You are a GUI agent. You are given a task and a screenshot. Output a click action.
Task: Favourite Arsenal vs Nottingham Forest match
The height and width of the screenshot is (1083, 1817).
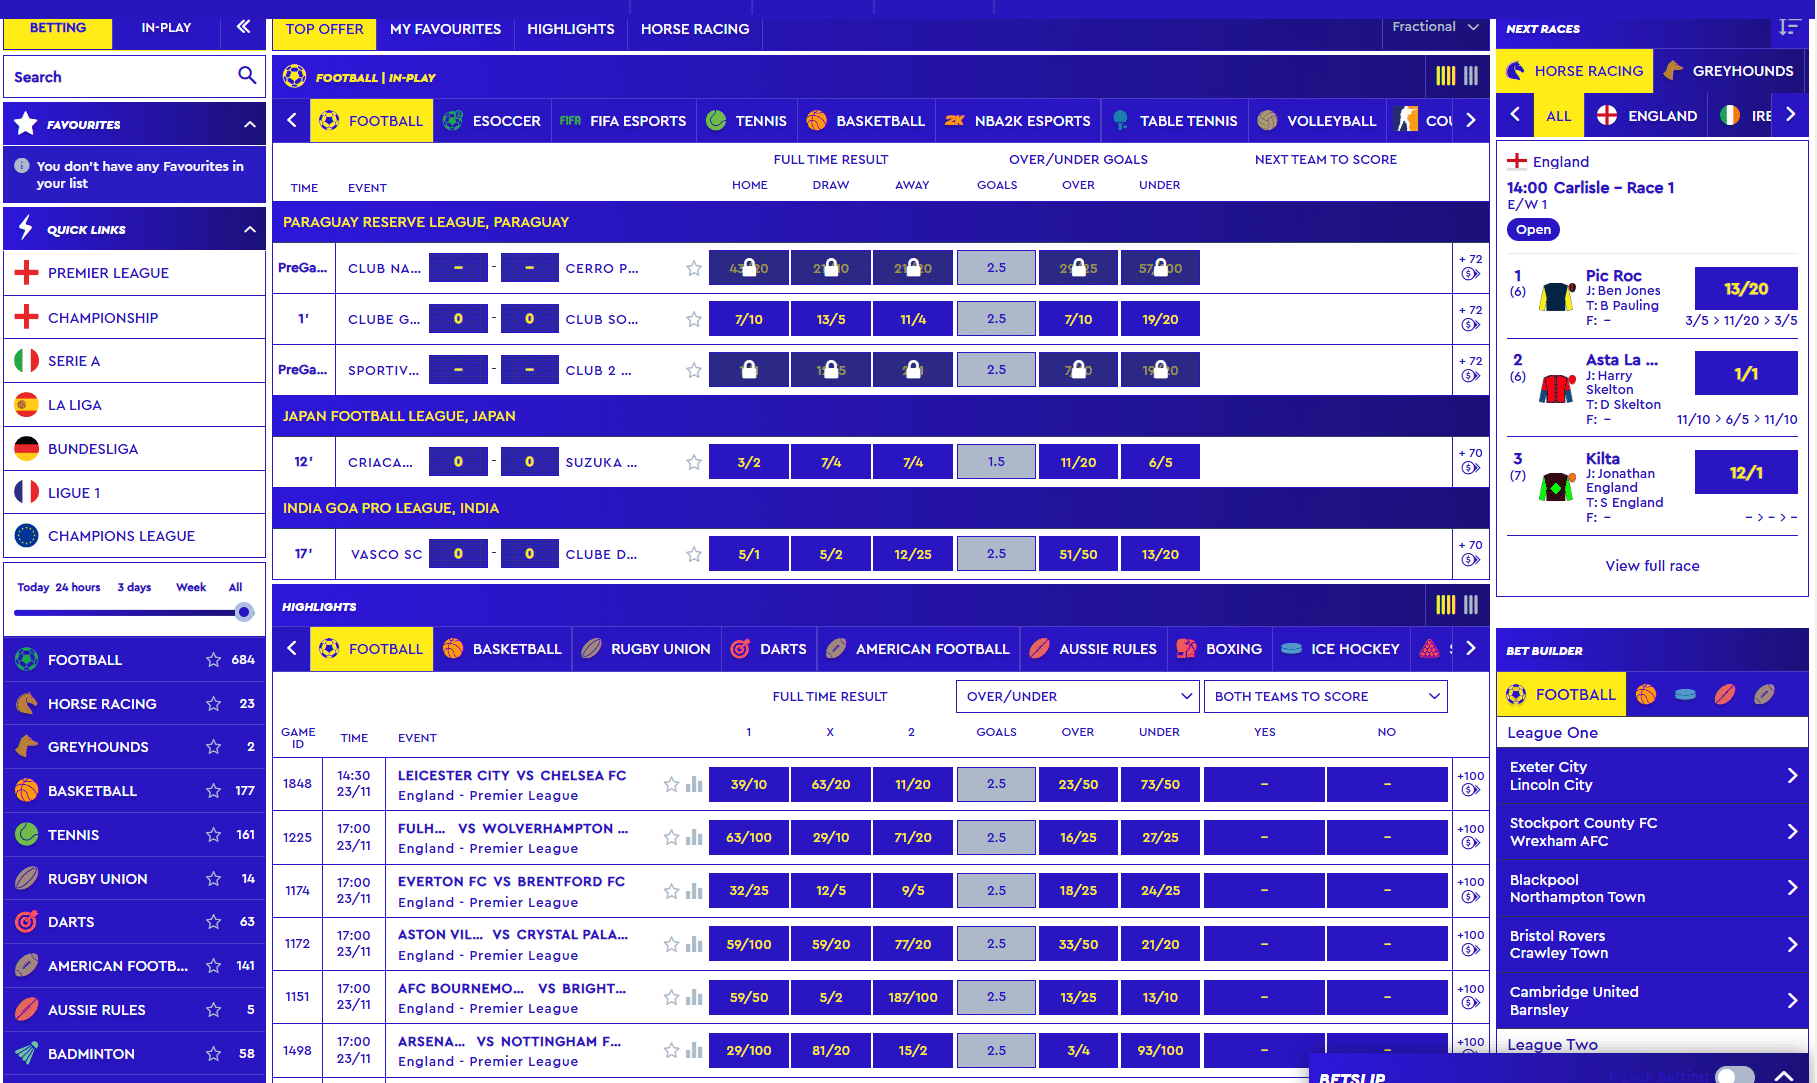tap(671, 1050)
